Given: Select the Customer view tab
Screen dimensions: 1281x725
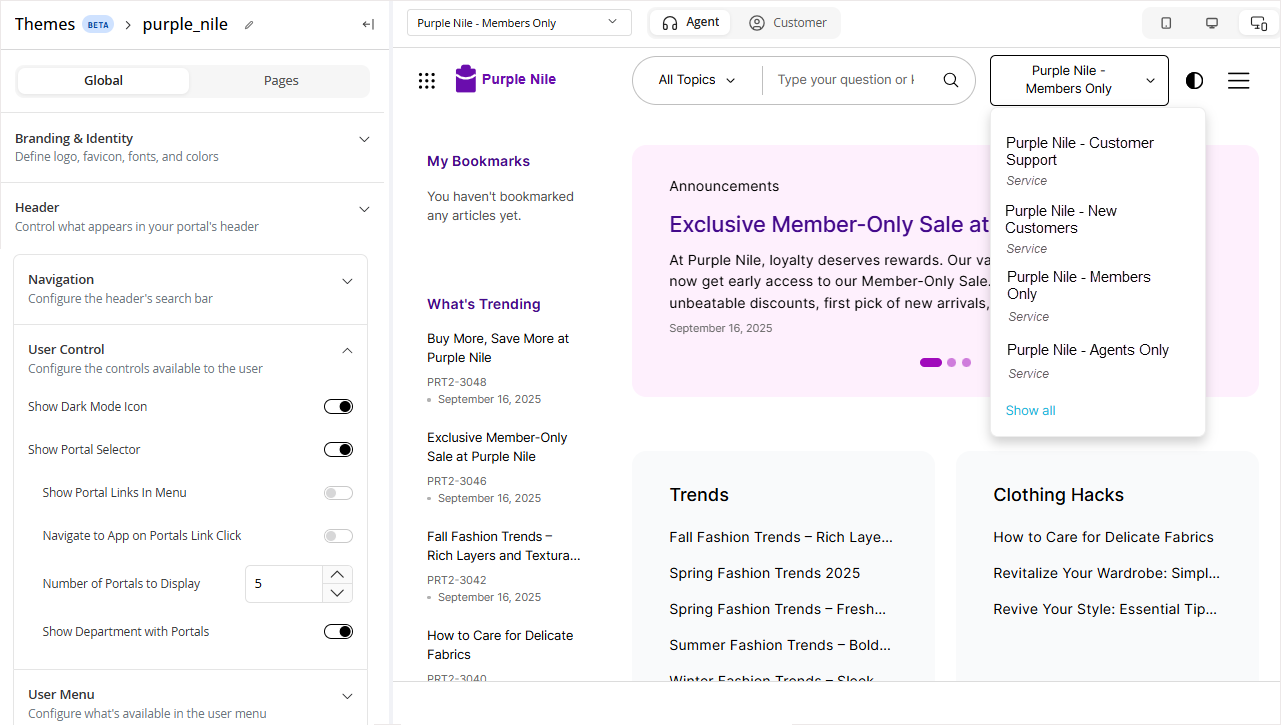Looking at the screenshot, I should [x=788, y=23].
